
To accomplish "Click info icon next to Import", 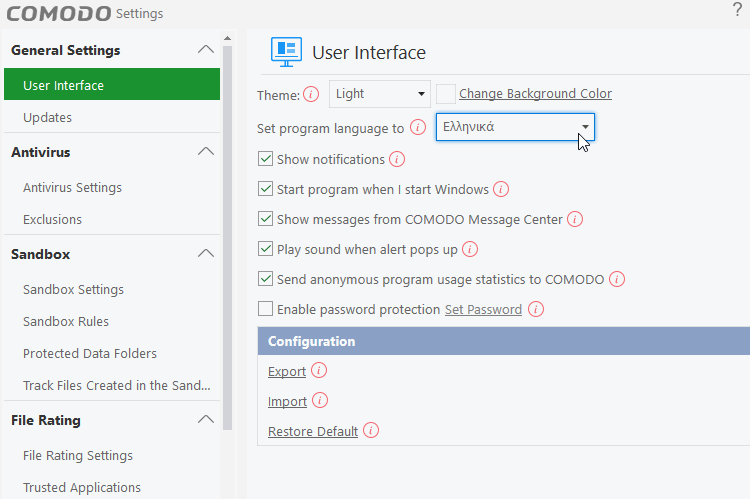I will point(320,400).
